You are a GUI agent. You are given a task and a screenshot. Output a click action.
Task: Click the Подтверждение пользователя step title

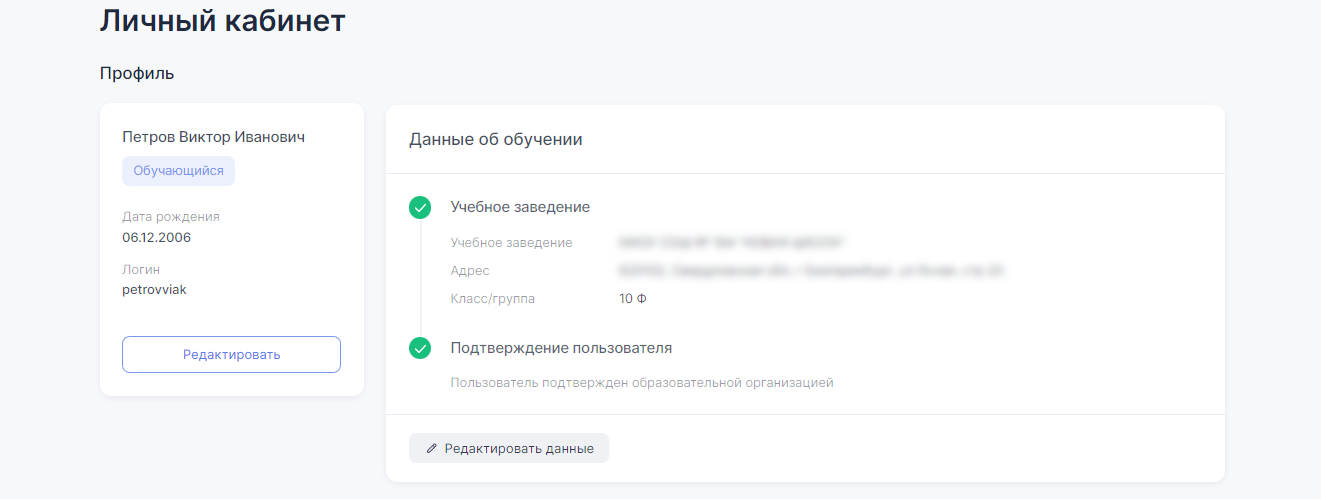(561, 348)
